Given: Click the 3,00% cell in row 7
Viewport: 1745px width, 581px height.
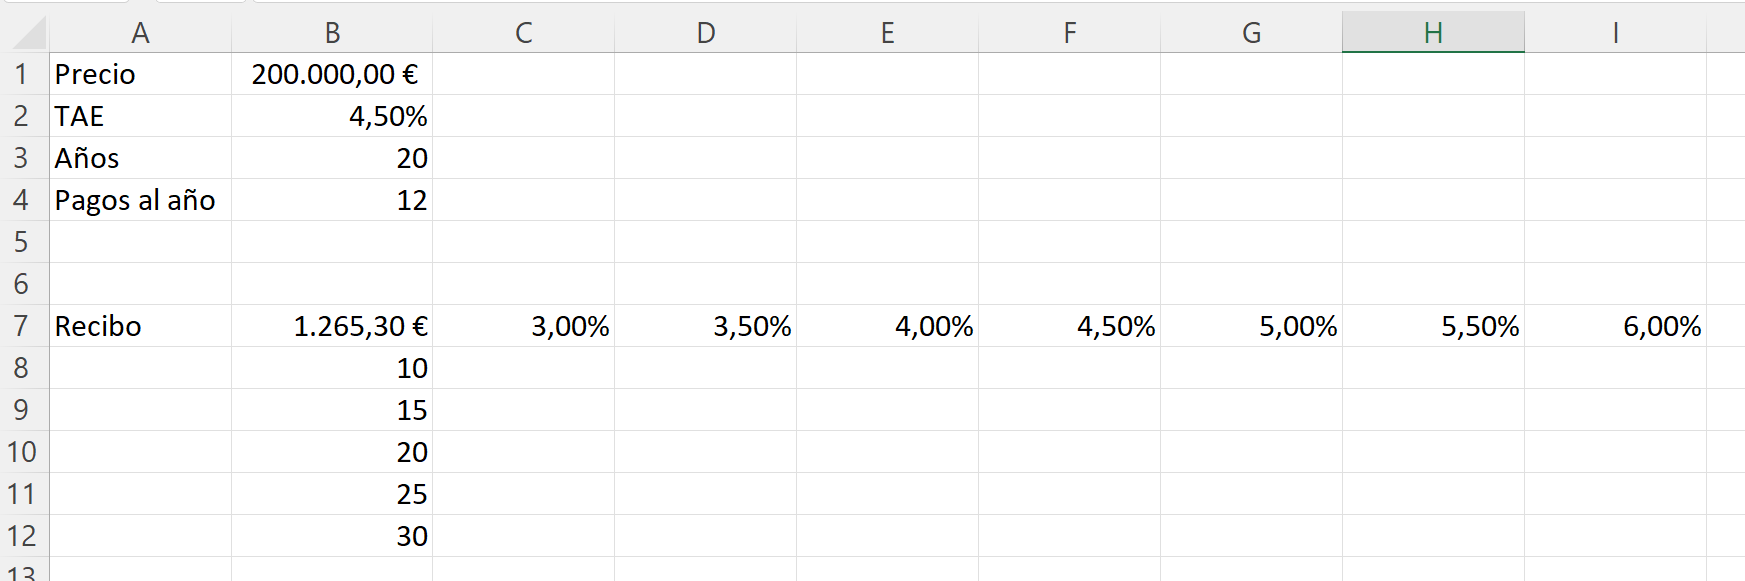Looking at the screenshot, I should tap(525, 325).
